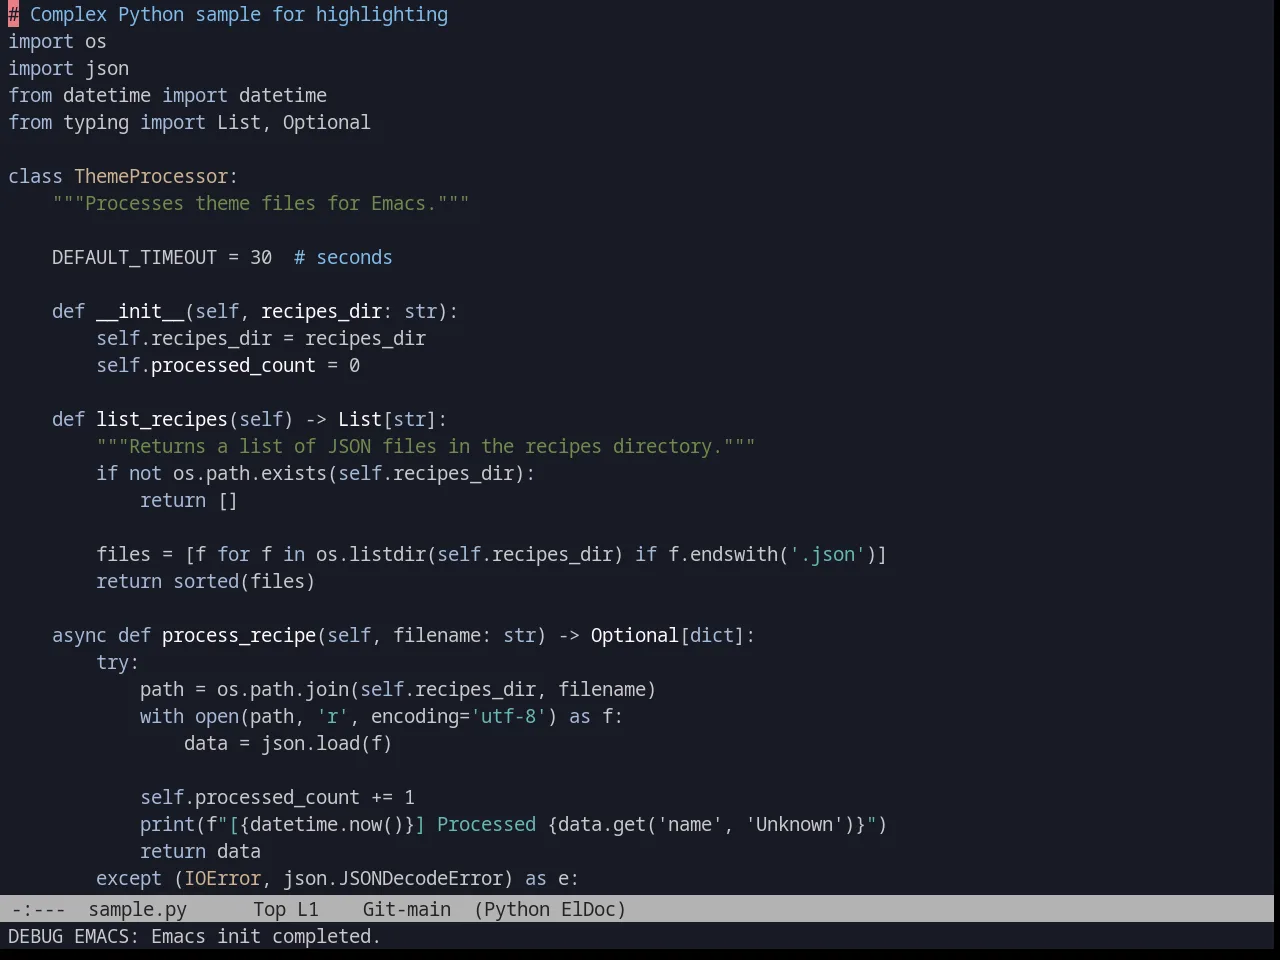Click the 'try:' keyword line
This screenshot has width=1280, height=960.
click(118, 662)
